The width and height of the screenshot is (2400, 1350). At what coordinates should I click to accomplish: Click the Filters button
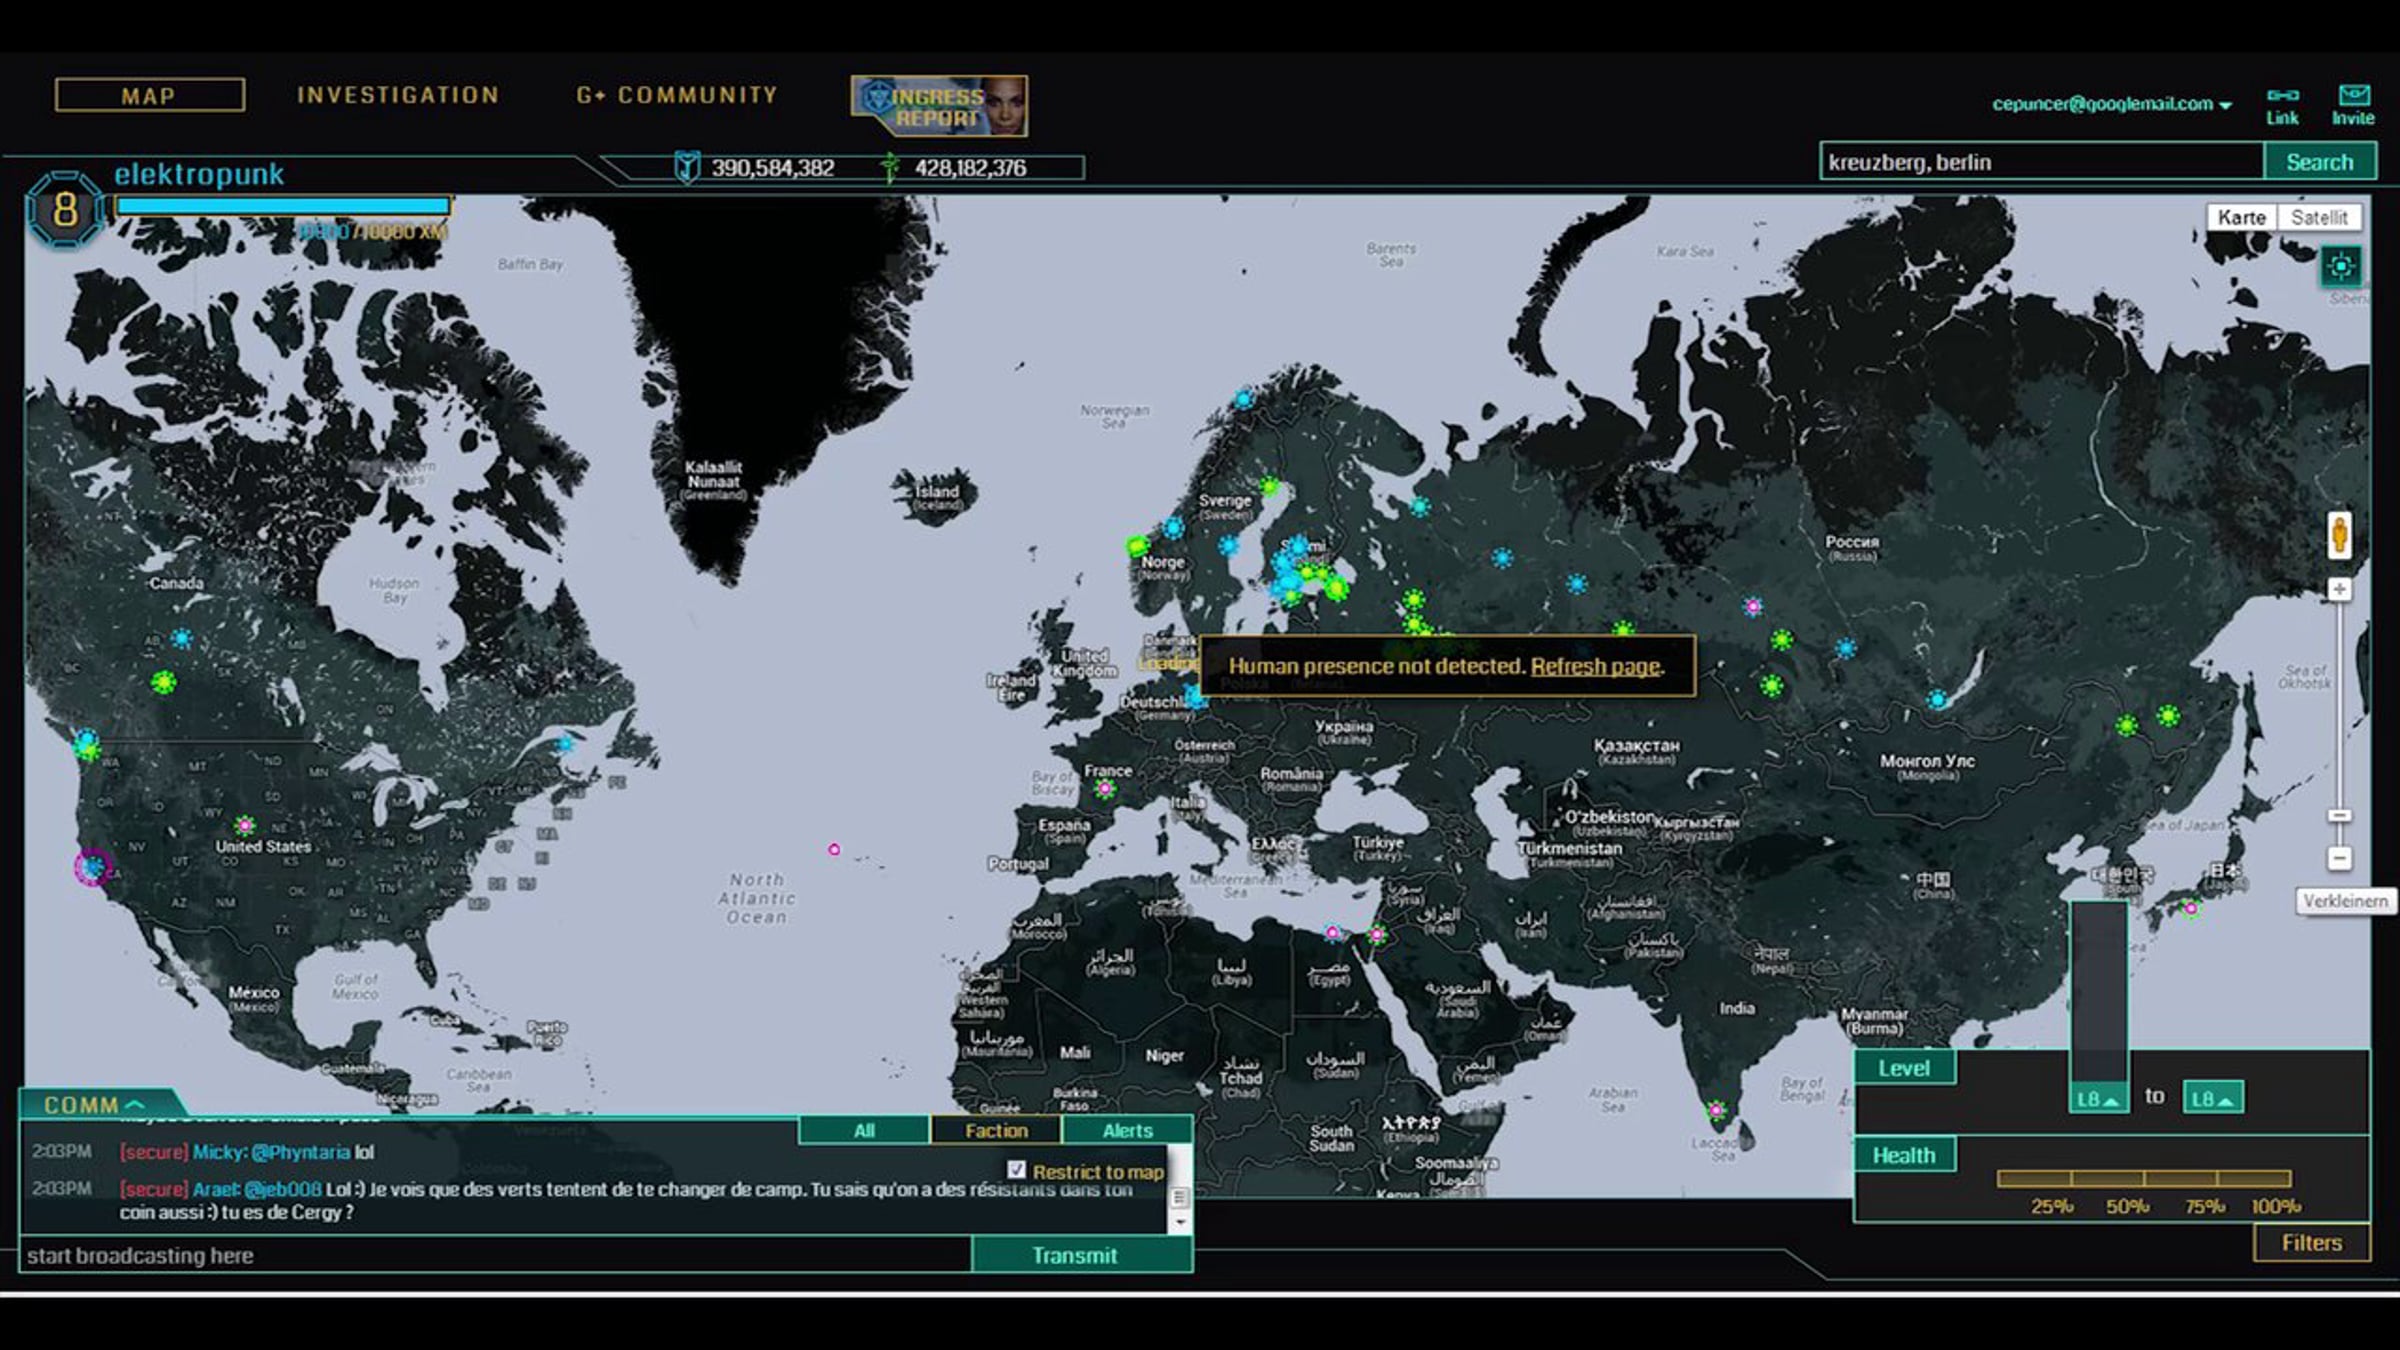[x=2312, y=1243]
